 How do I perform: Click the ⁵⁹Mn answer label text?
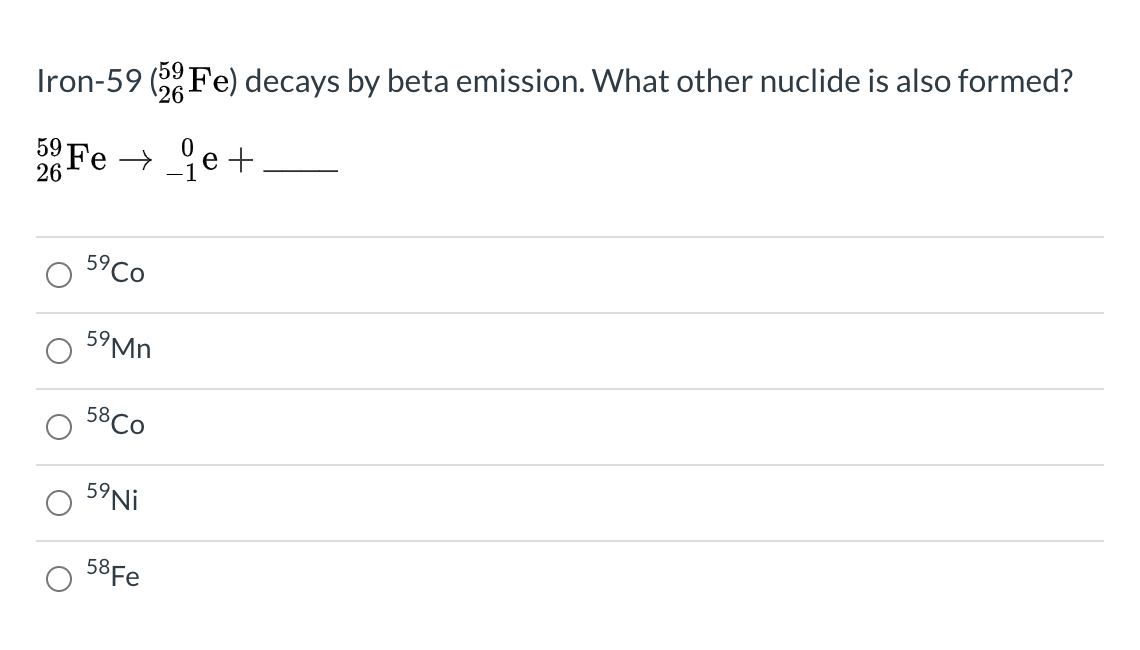pyautogui.click(x=118, y=348)
